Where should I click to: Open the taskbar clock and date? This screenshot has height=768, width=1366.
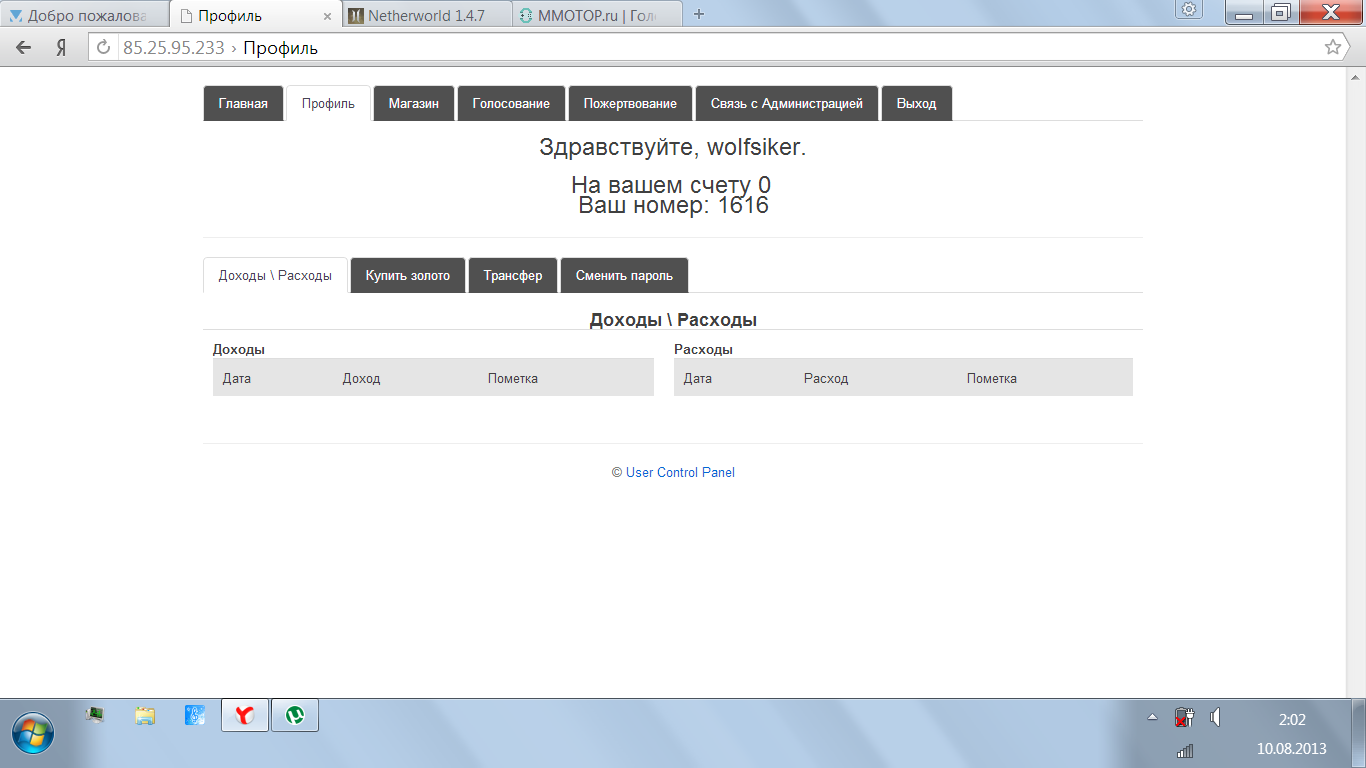pos(1292,733)
